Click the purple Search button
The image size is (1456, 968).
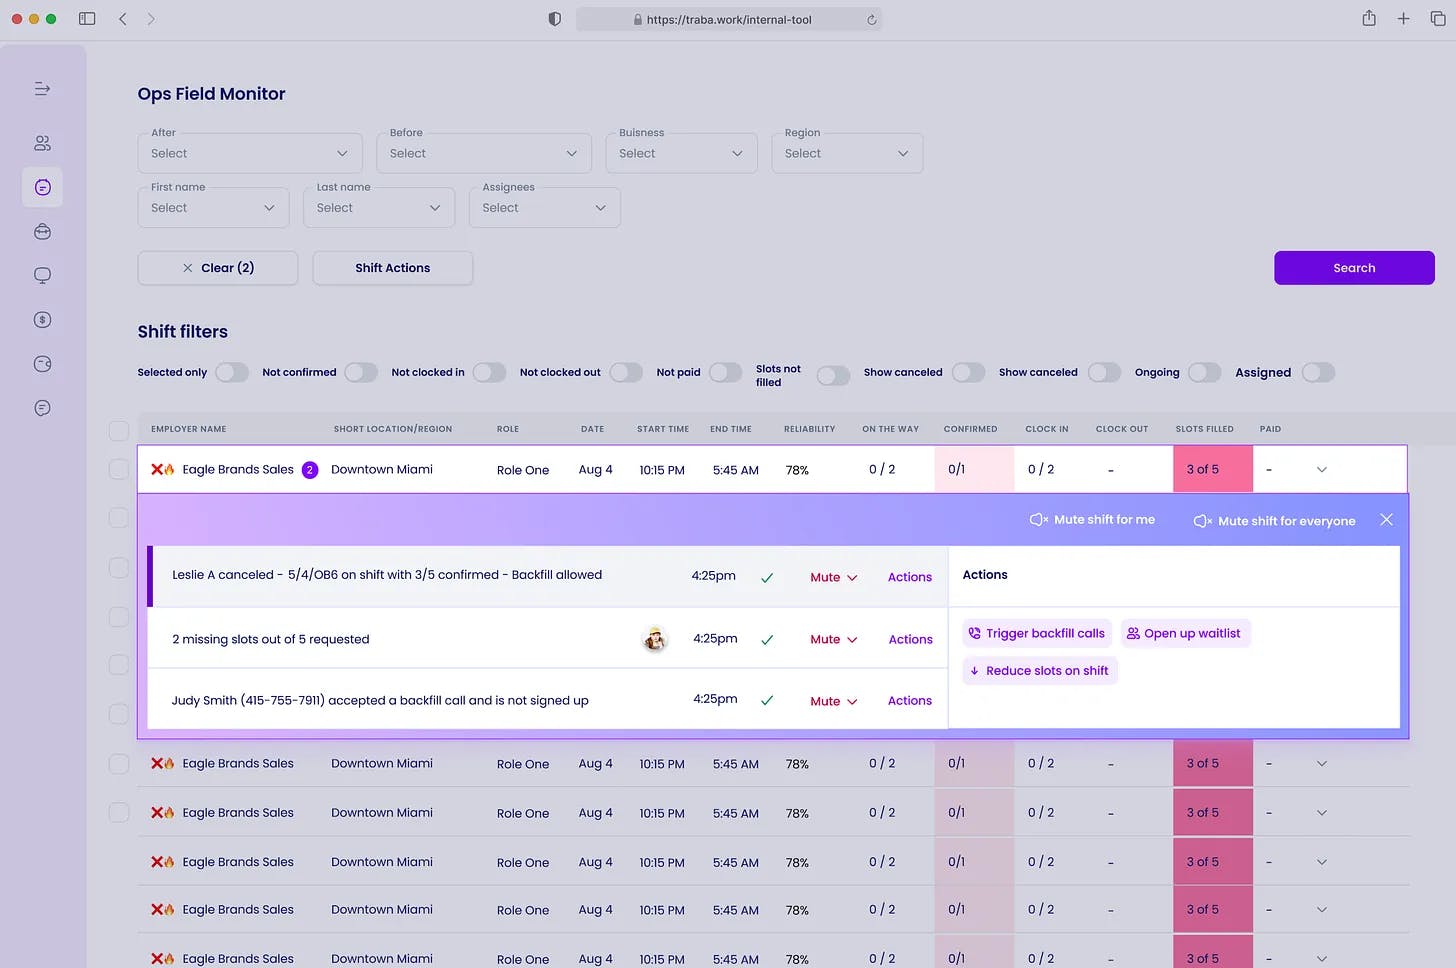click(x=1353, y=268)
